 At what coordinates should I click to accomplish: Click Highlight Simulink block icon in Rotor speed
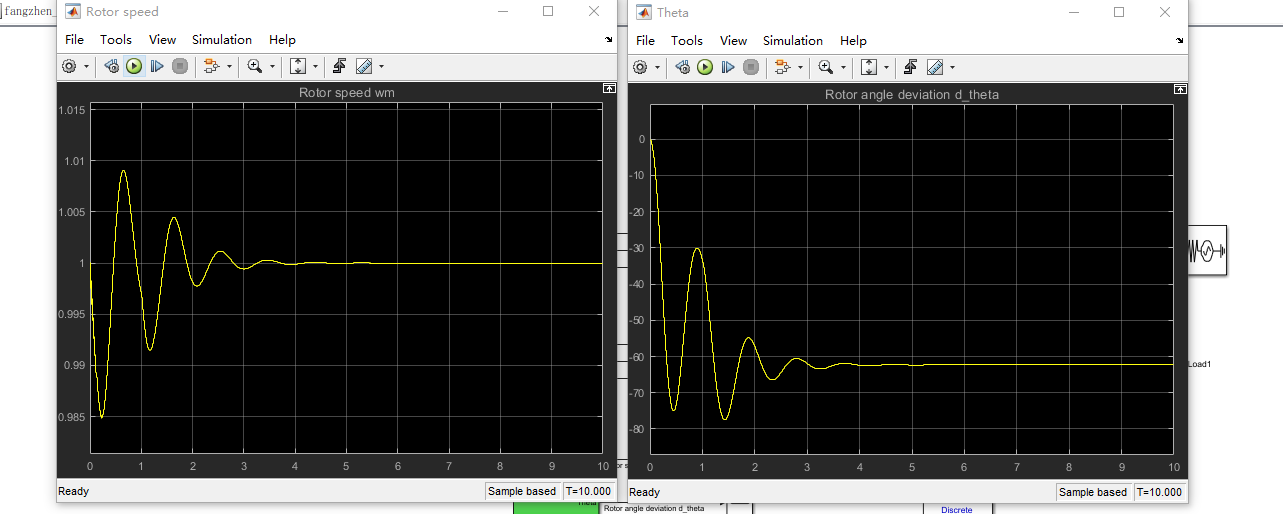point(211,66)
